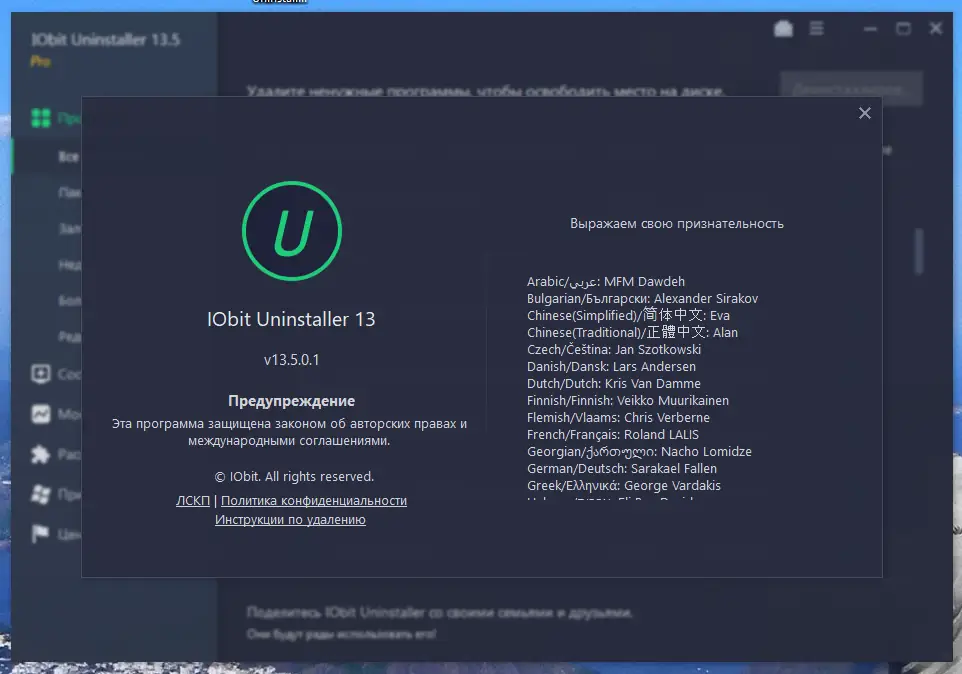Click the round IObit Uninstaller logo
The image size is (962, 674).
click(x=291, y=229)
